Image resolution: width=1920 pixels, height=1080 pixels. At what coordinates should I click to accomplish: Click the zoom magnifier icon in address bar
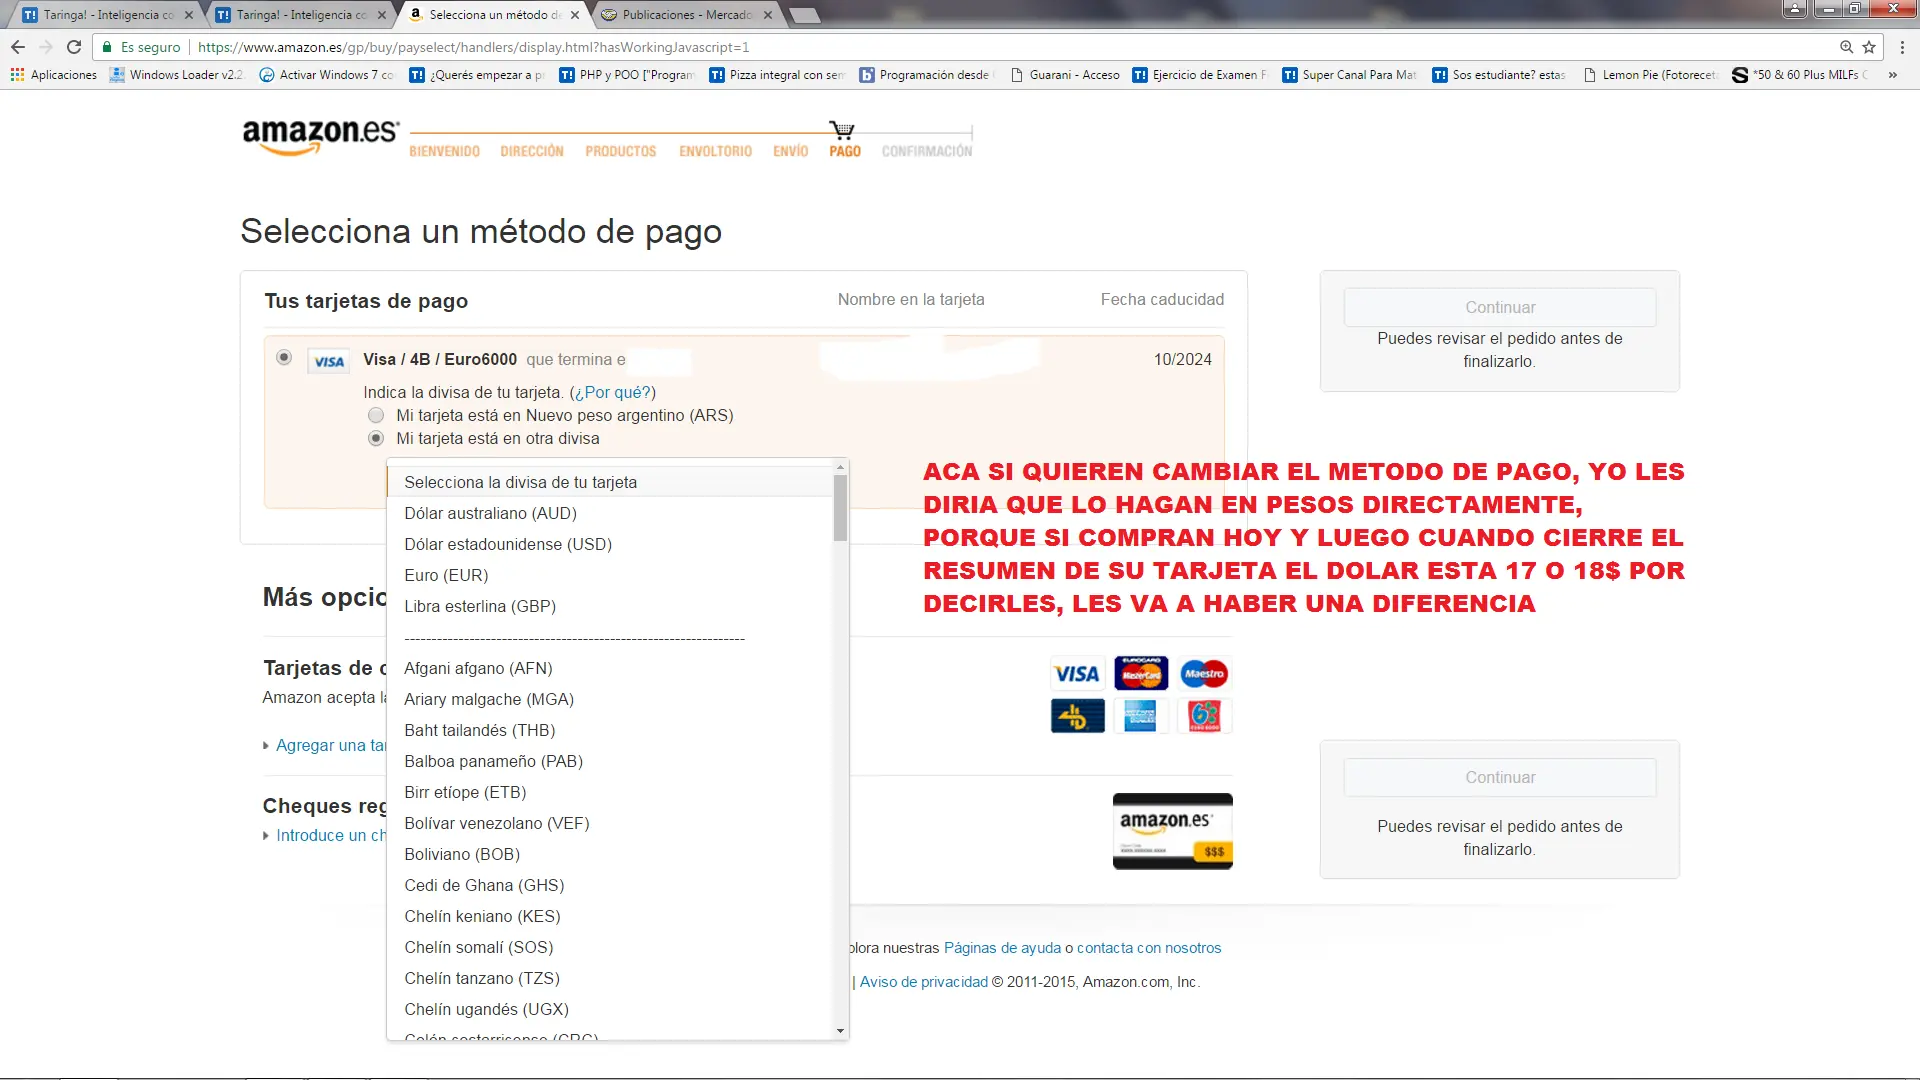pos(1846,47)
